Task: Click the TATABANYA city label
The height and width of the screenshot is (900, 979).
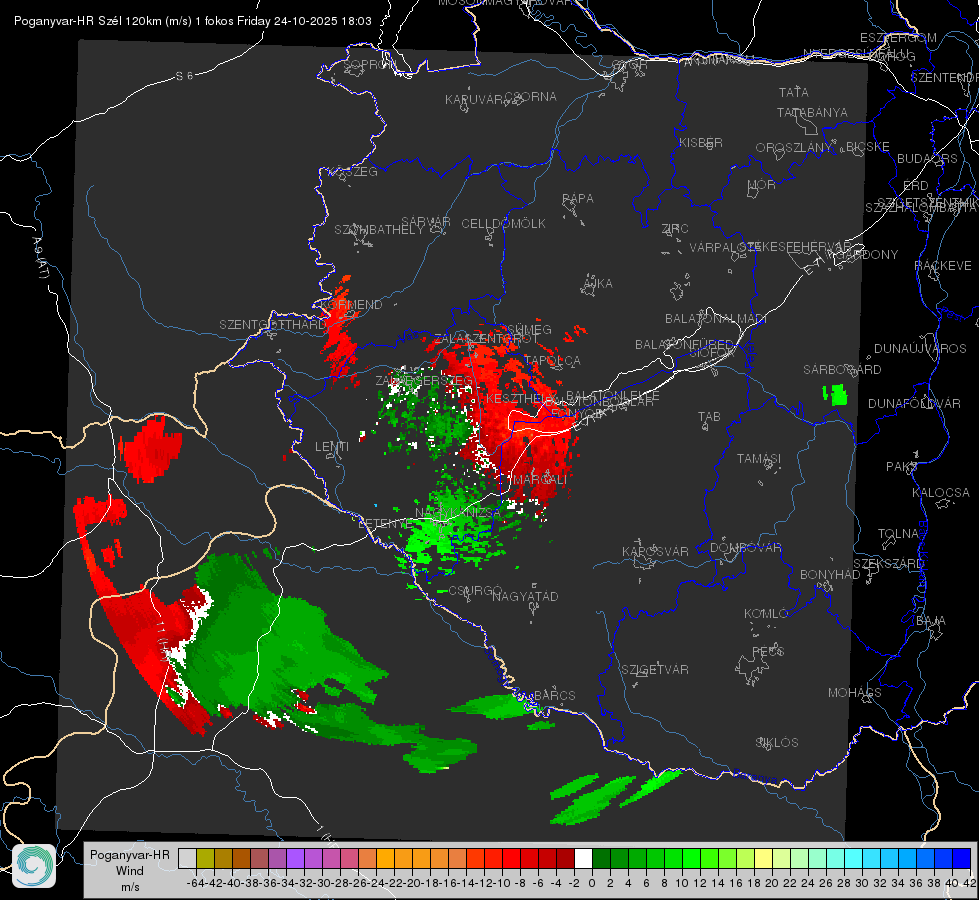Action: (x=812, y=112)
